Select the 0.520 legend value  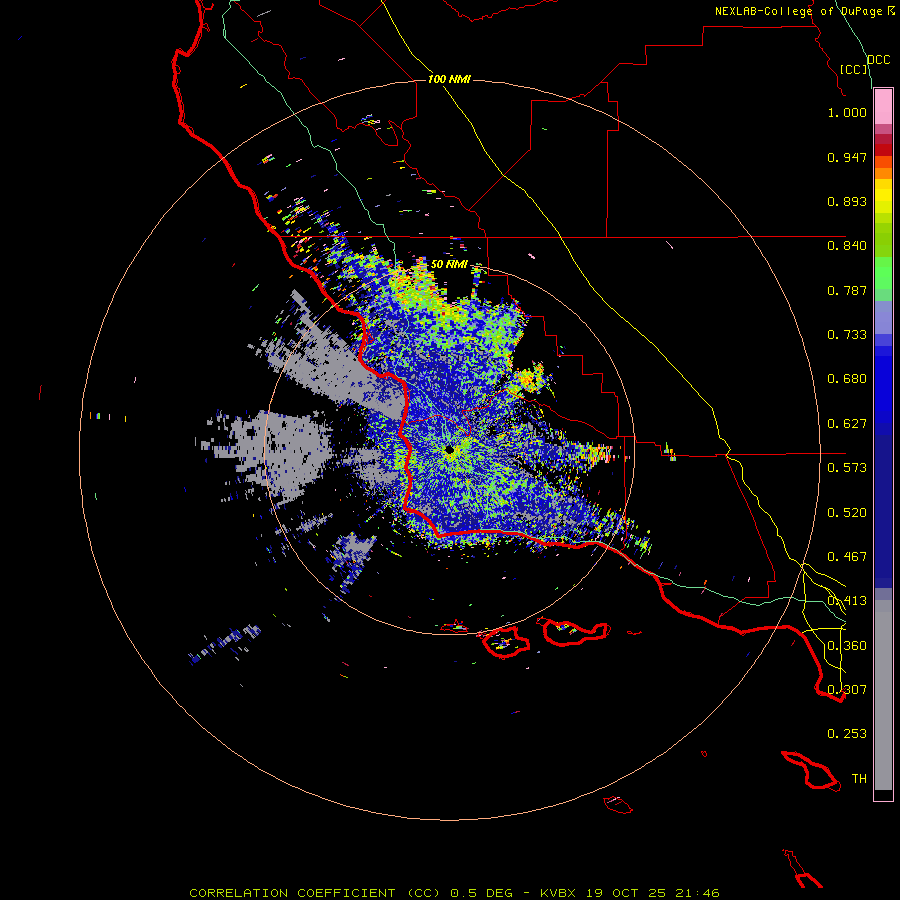(x=847, y=513)
